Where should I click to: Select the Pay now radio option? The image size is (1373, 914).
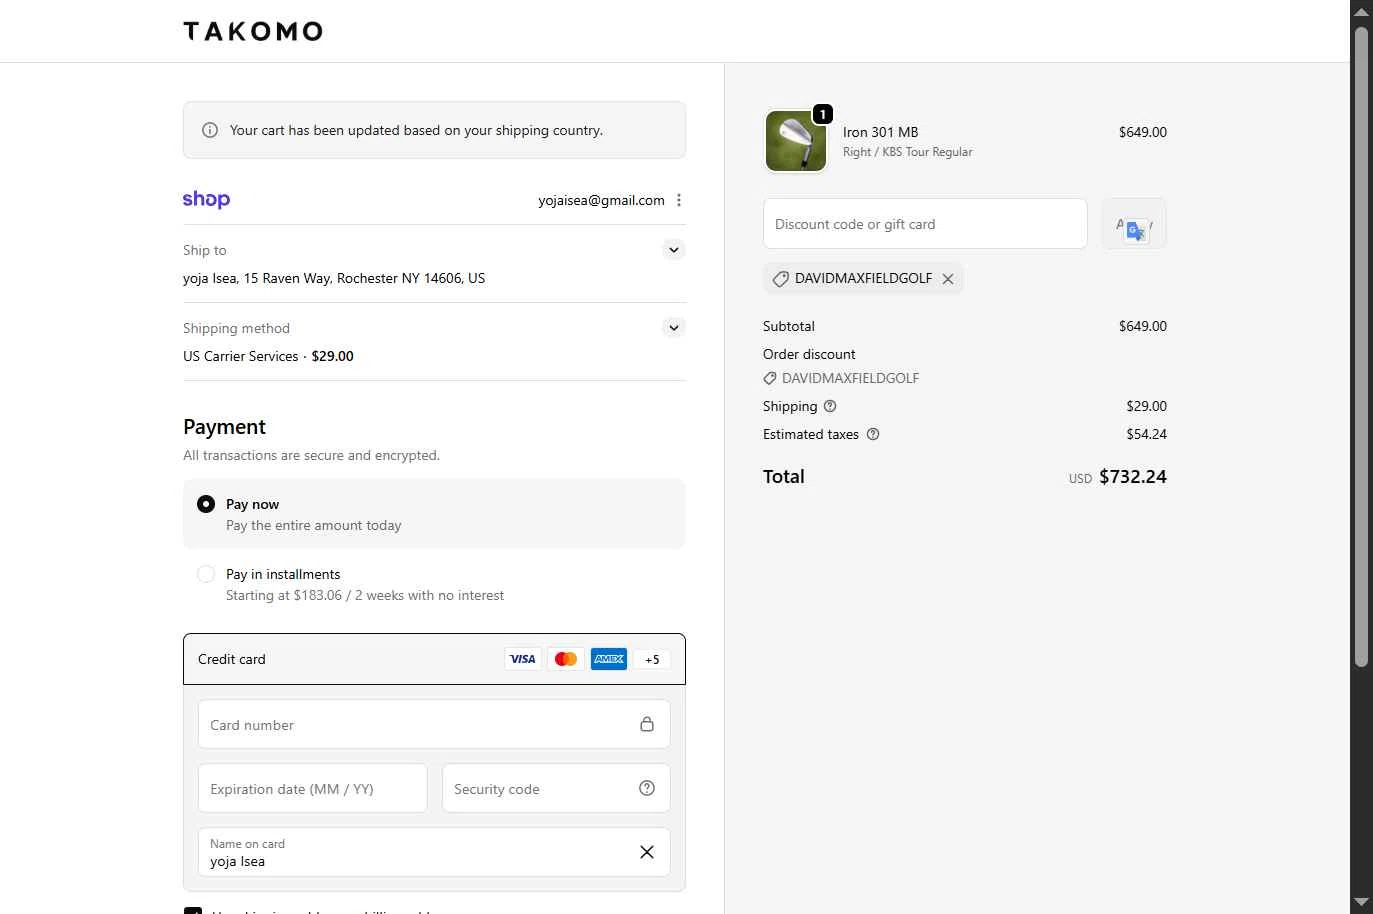click(x=206, y=504)
